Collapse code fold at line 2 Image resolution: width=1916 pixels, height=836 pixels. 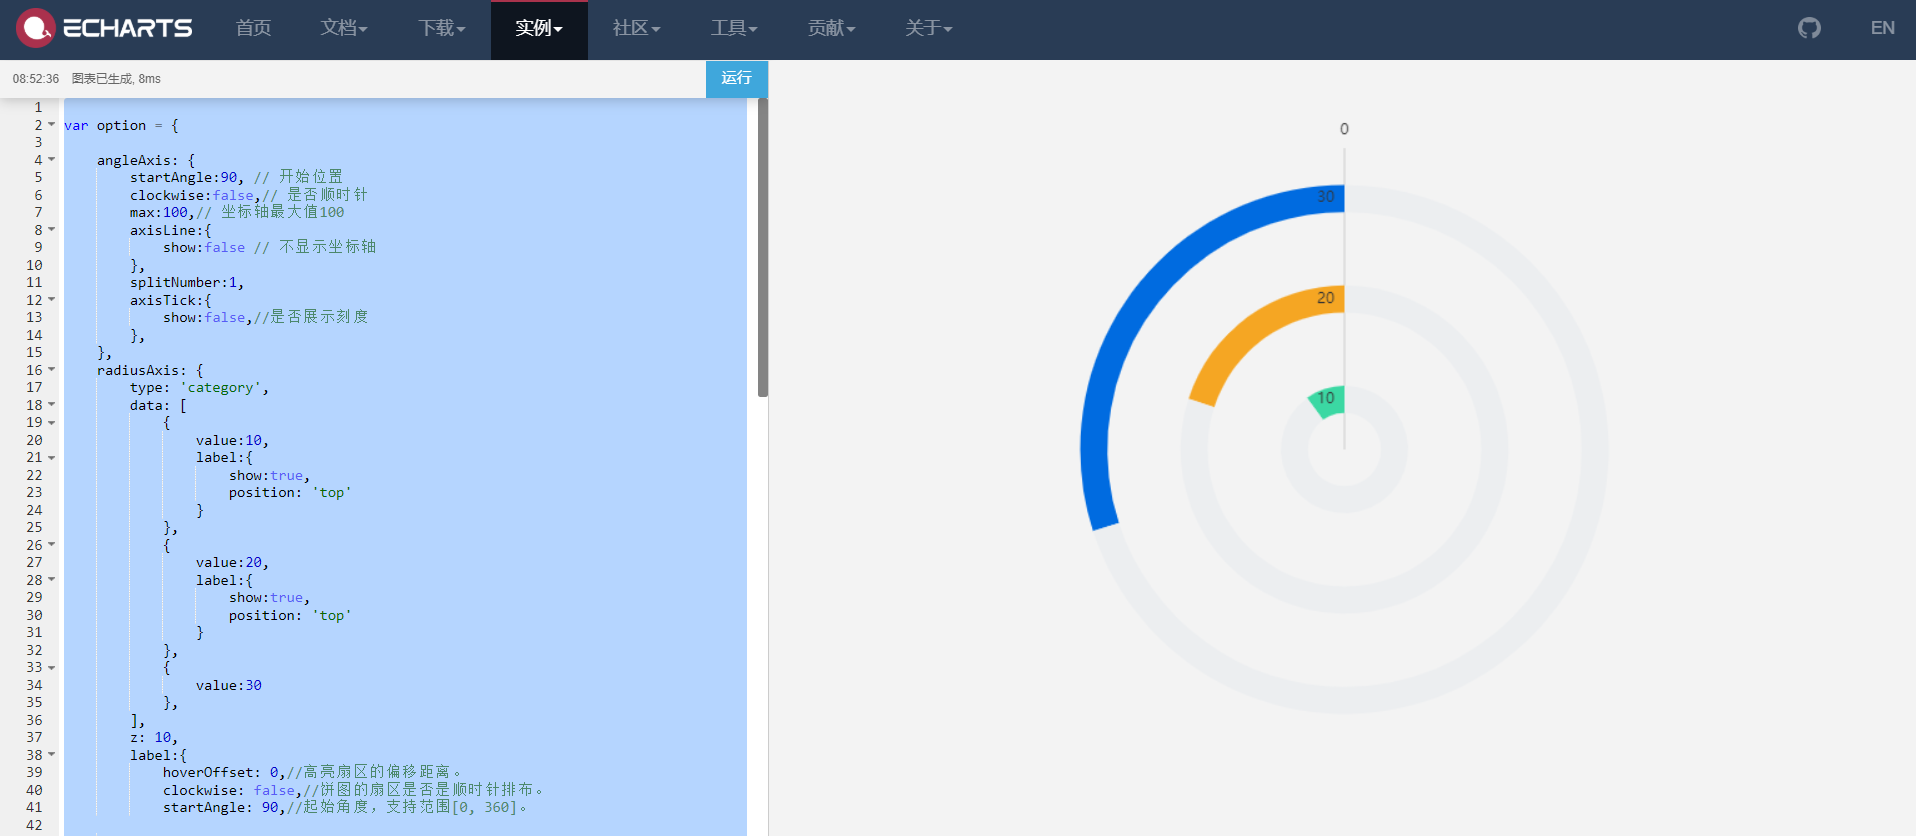[x=52, y=125]
